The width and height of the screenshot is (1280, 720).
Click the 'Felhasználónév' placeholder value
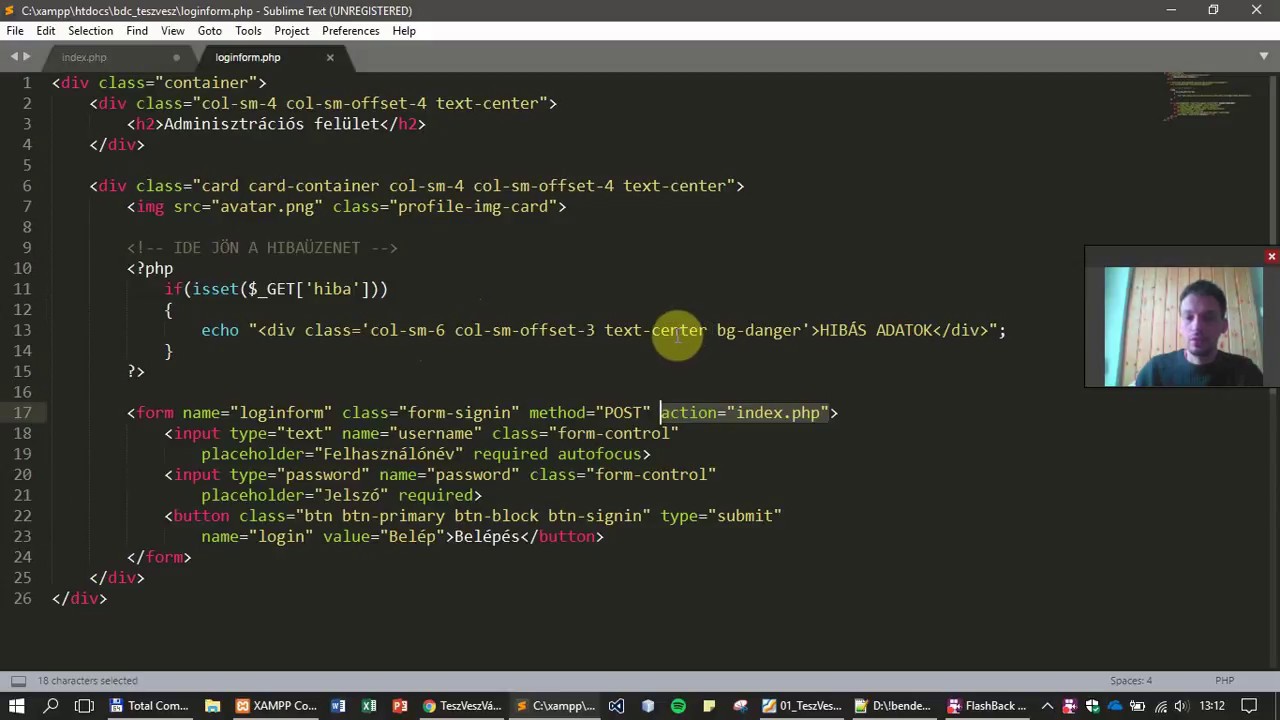(388, 454)
